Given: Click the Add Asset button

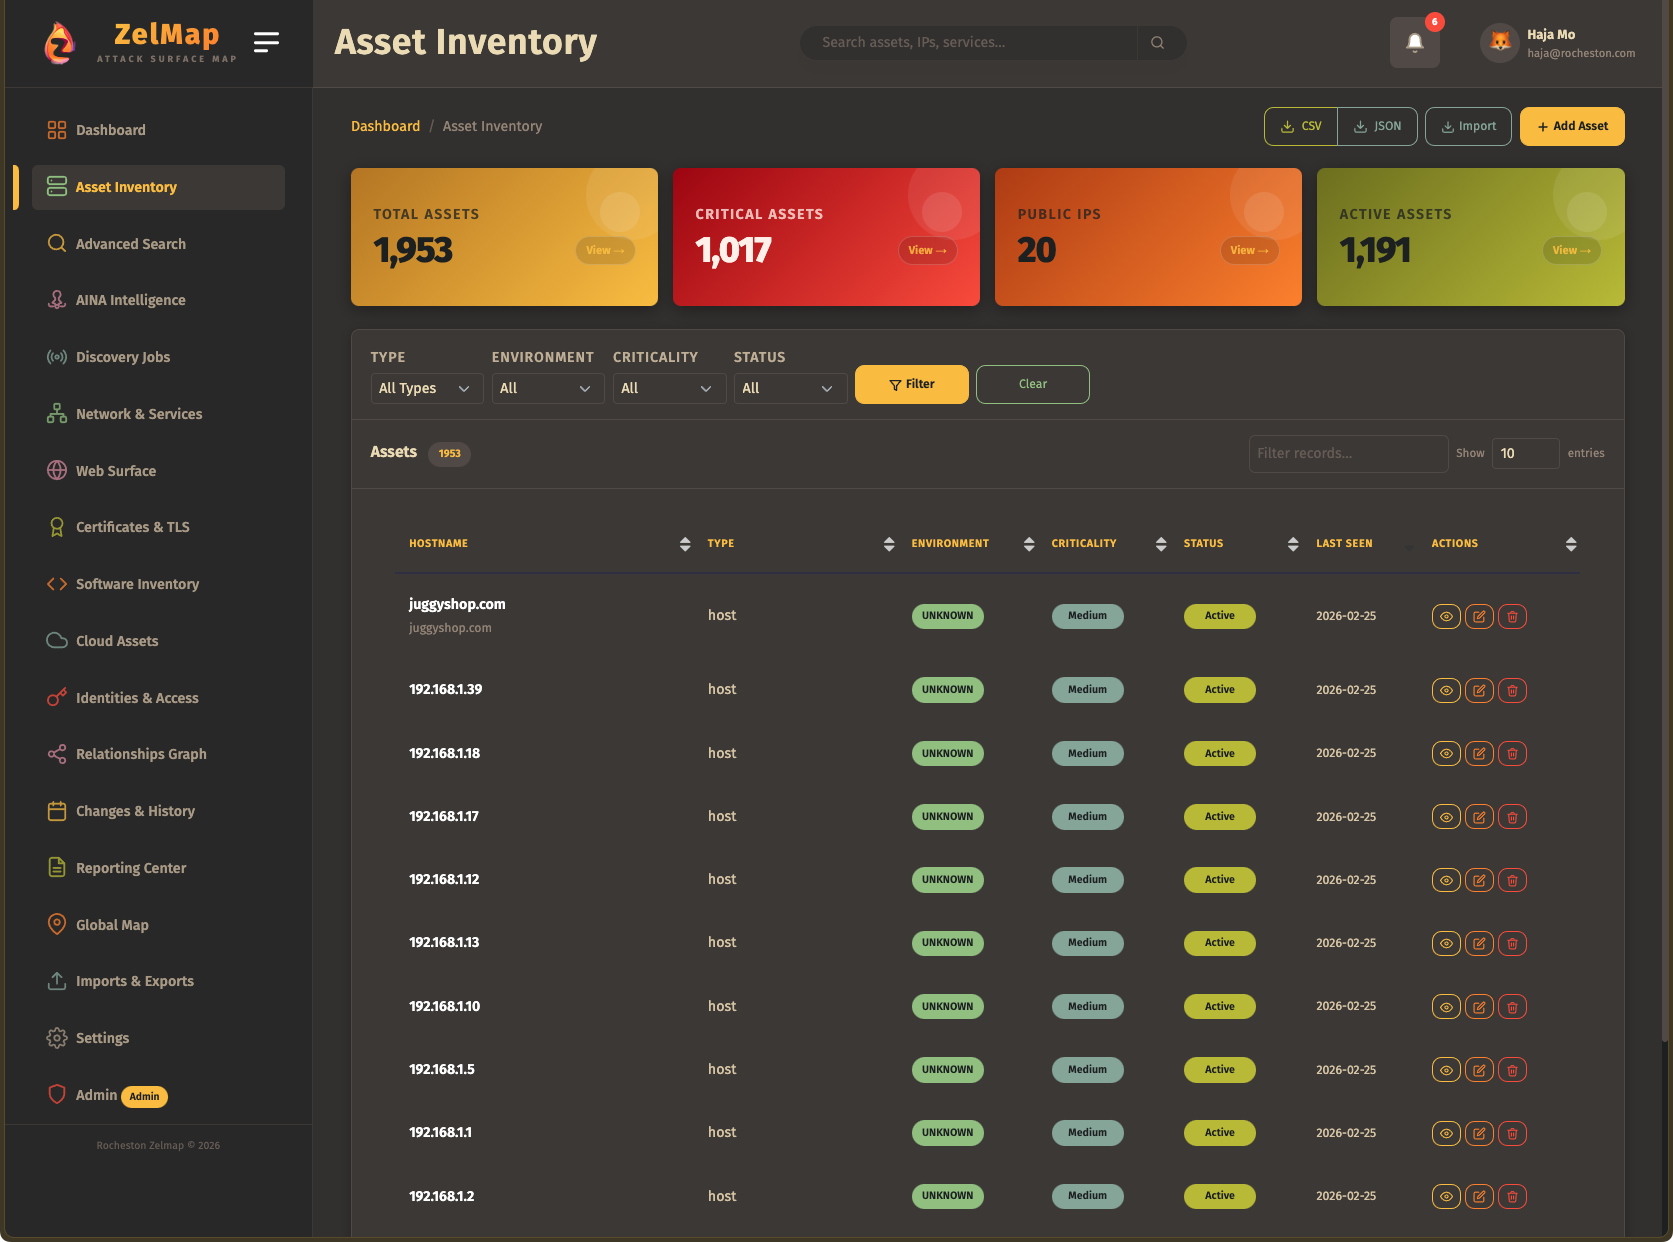Looking at the screenshot, I should tap(1572, 127).
